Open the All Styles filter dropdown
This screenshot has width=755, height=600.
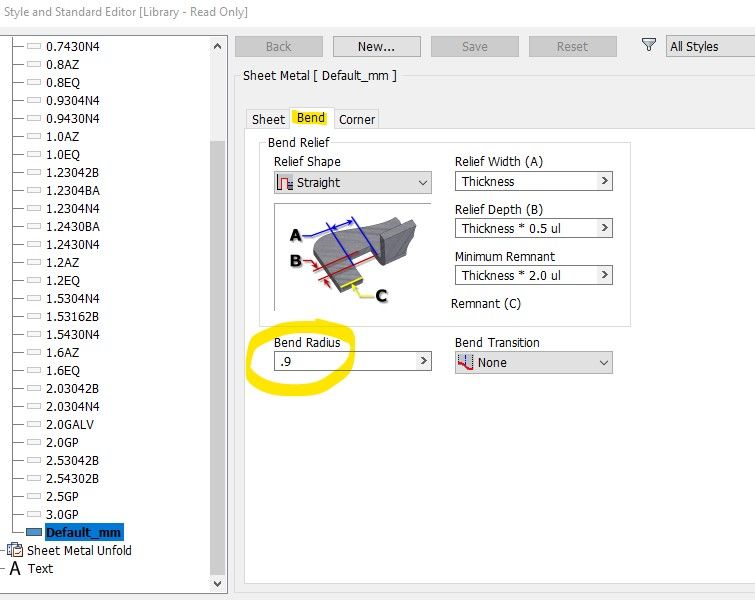pos(710,46)
